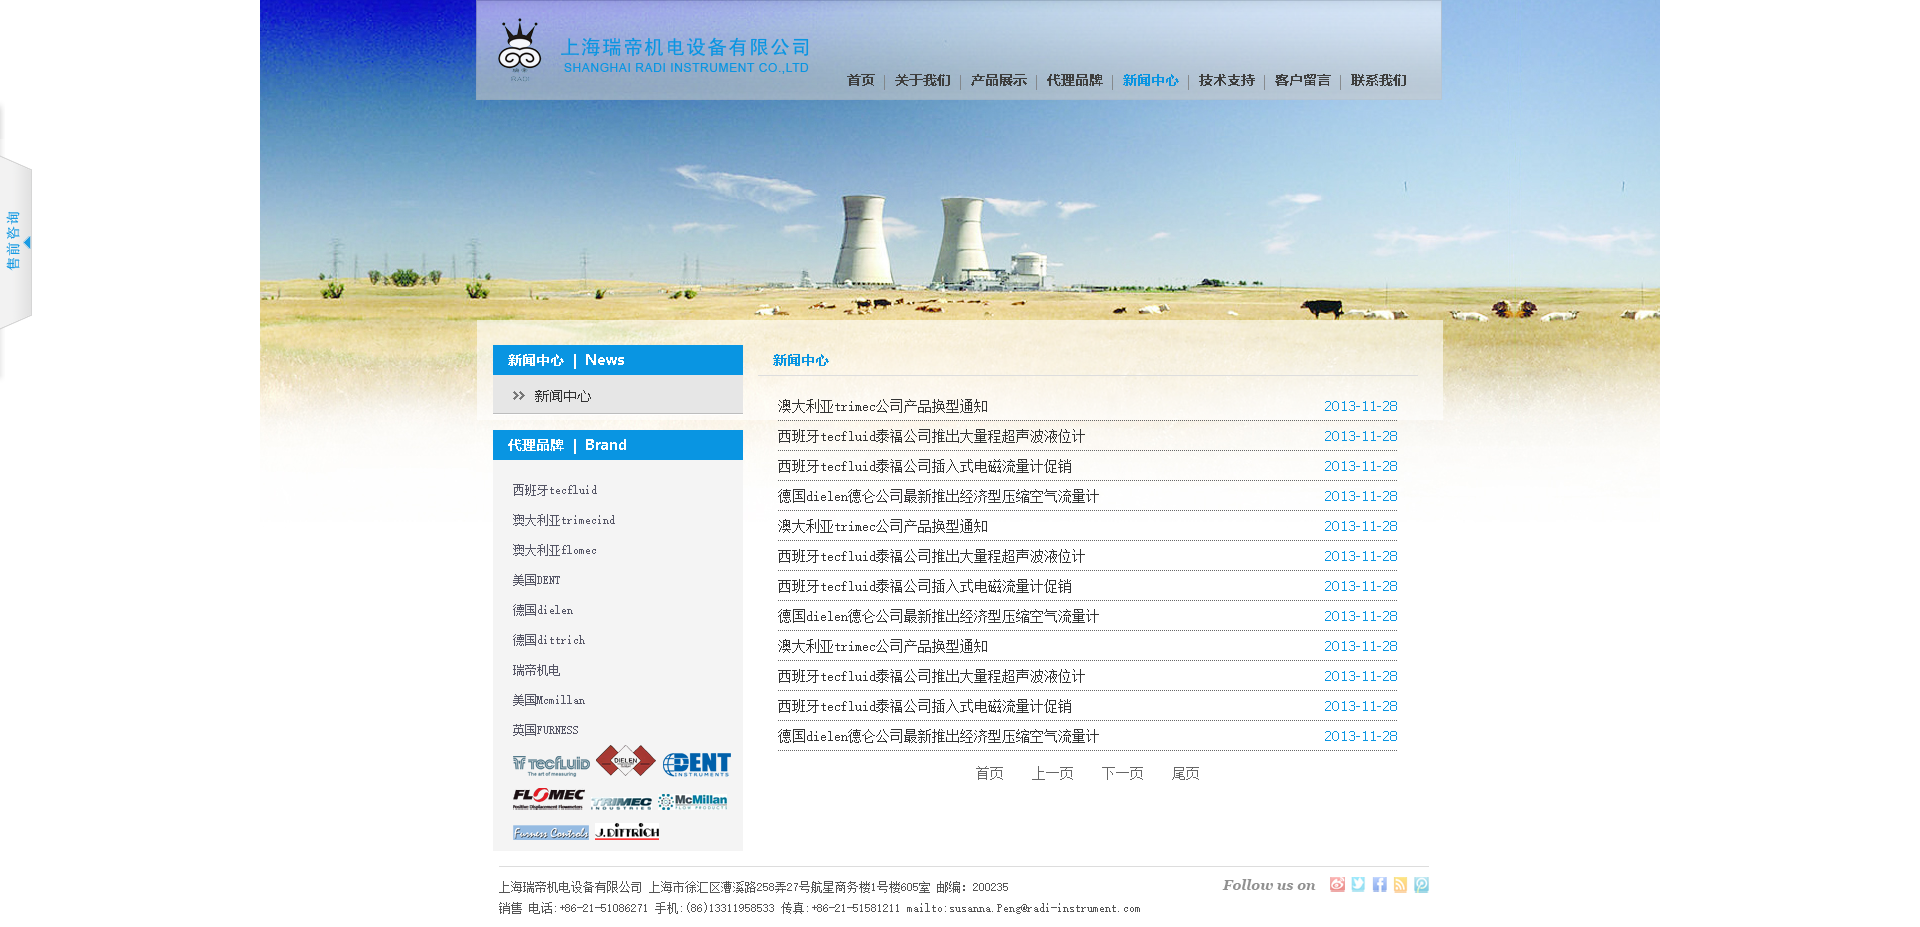Select 技术支持 from the top navigation
Viewport: 1920px width, 927px height.
1226,81
